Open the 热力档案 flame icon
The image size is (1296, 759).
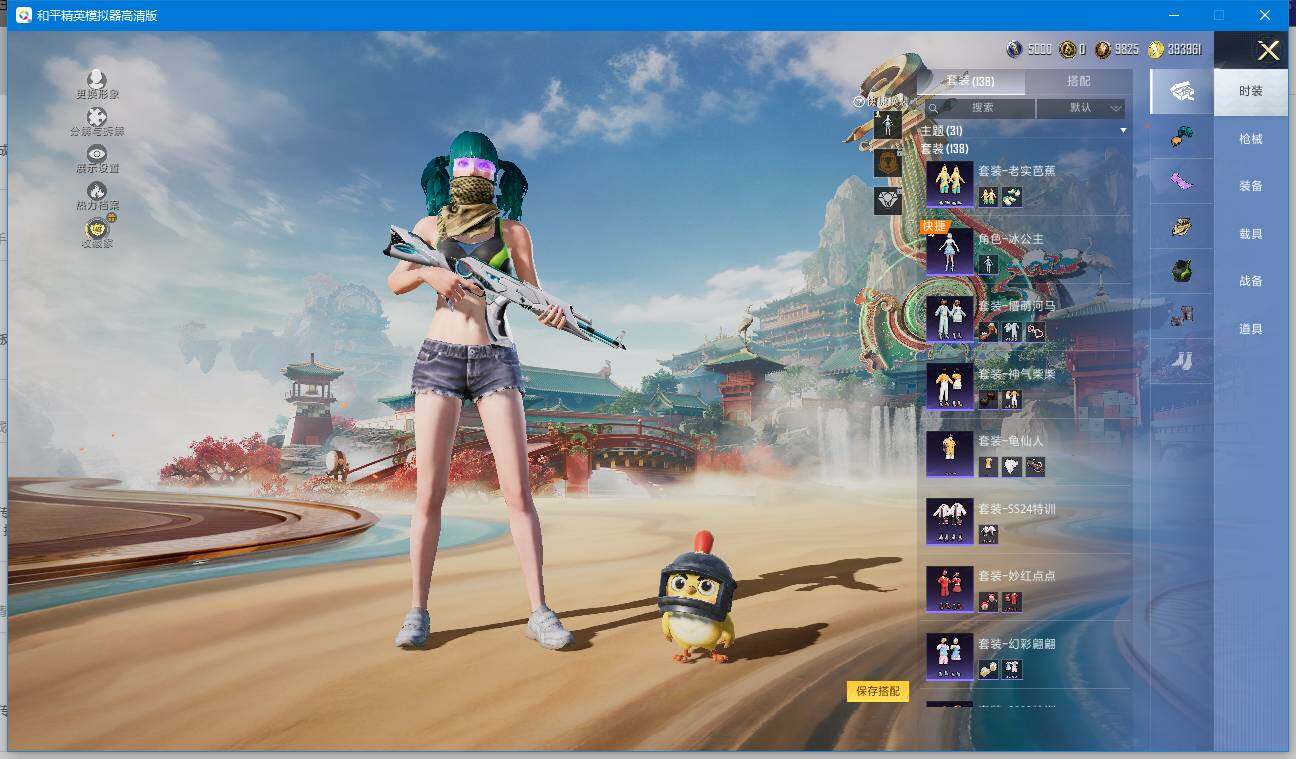click(97, 191)
